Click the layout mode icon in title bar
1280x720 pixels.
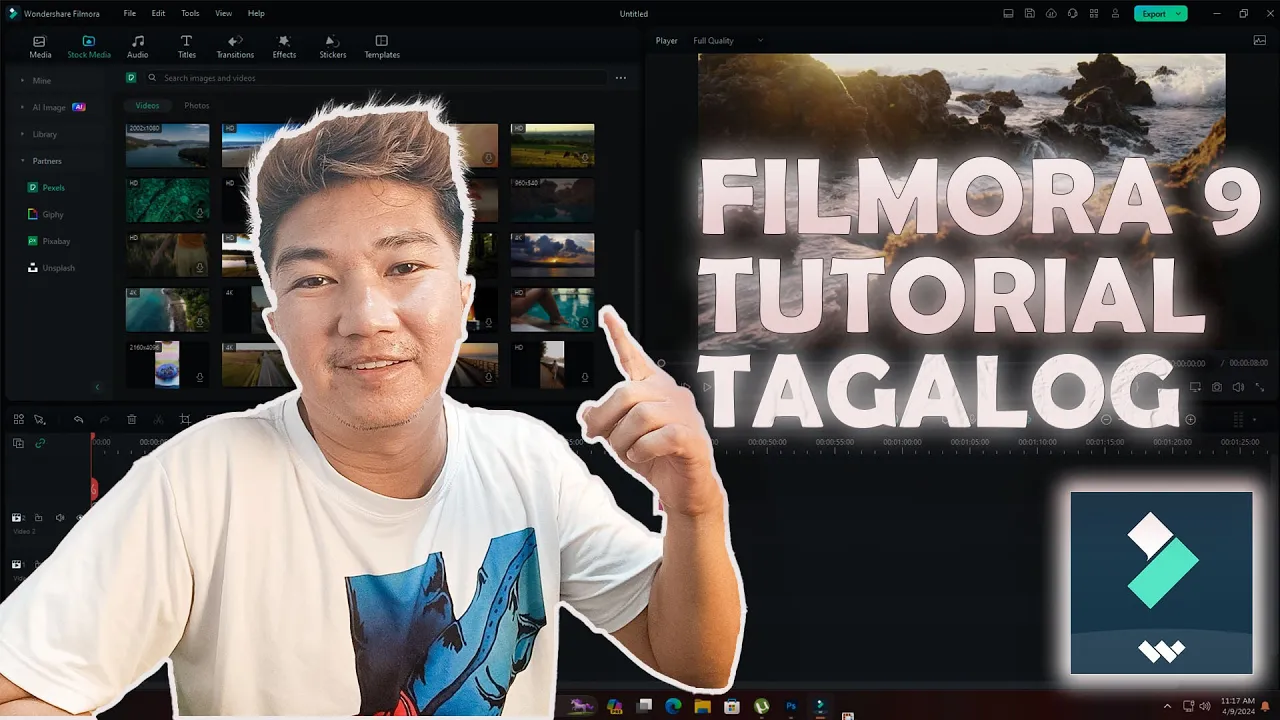click(x=1009, y=13)
